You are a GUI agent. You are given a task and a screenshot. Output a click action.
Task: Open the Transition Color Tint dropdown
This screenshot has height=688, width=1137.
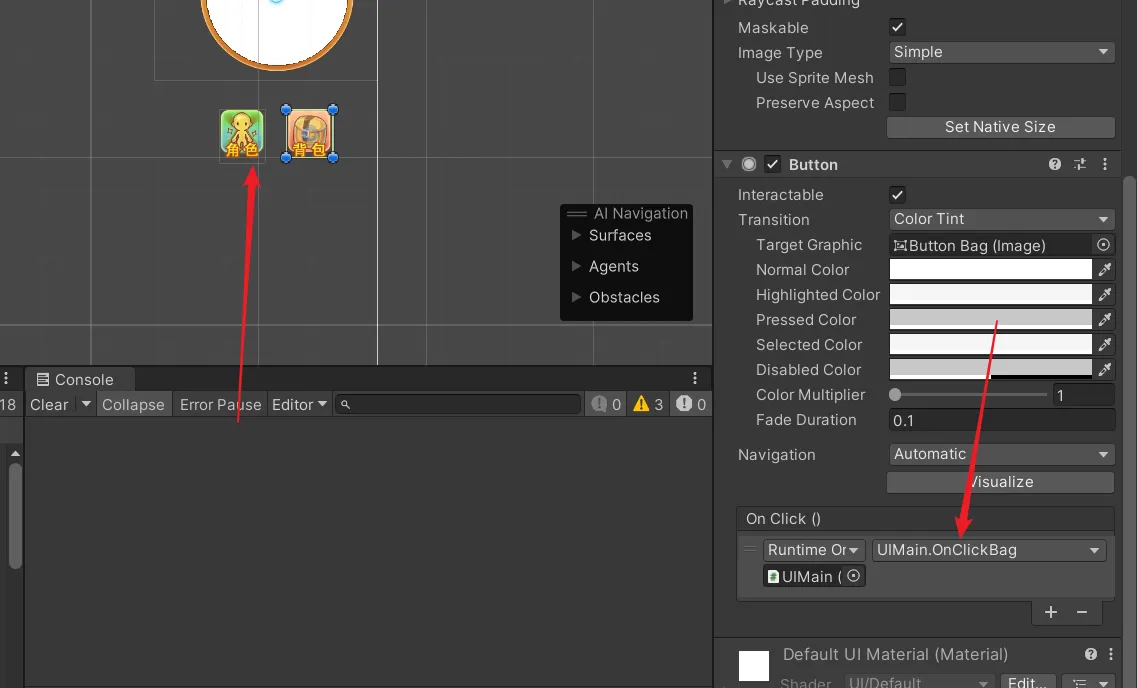coord(1001,220)
